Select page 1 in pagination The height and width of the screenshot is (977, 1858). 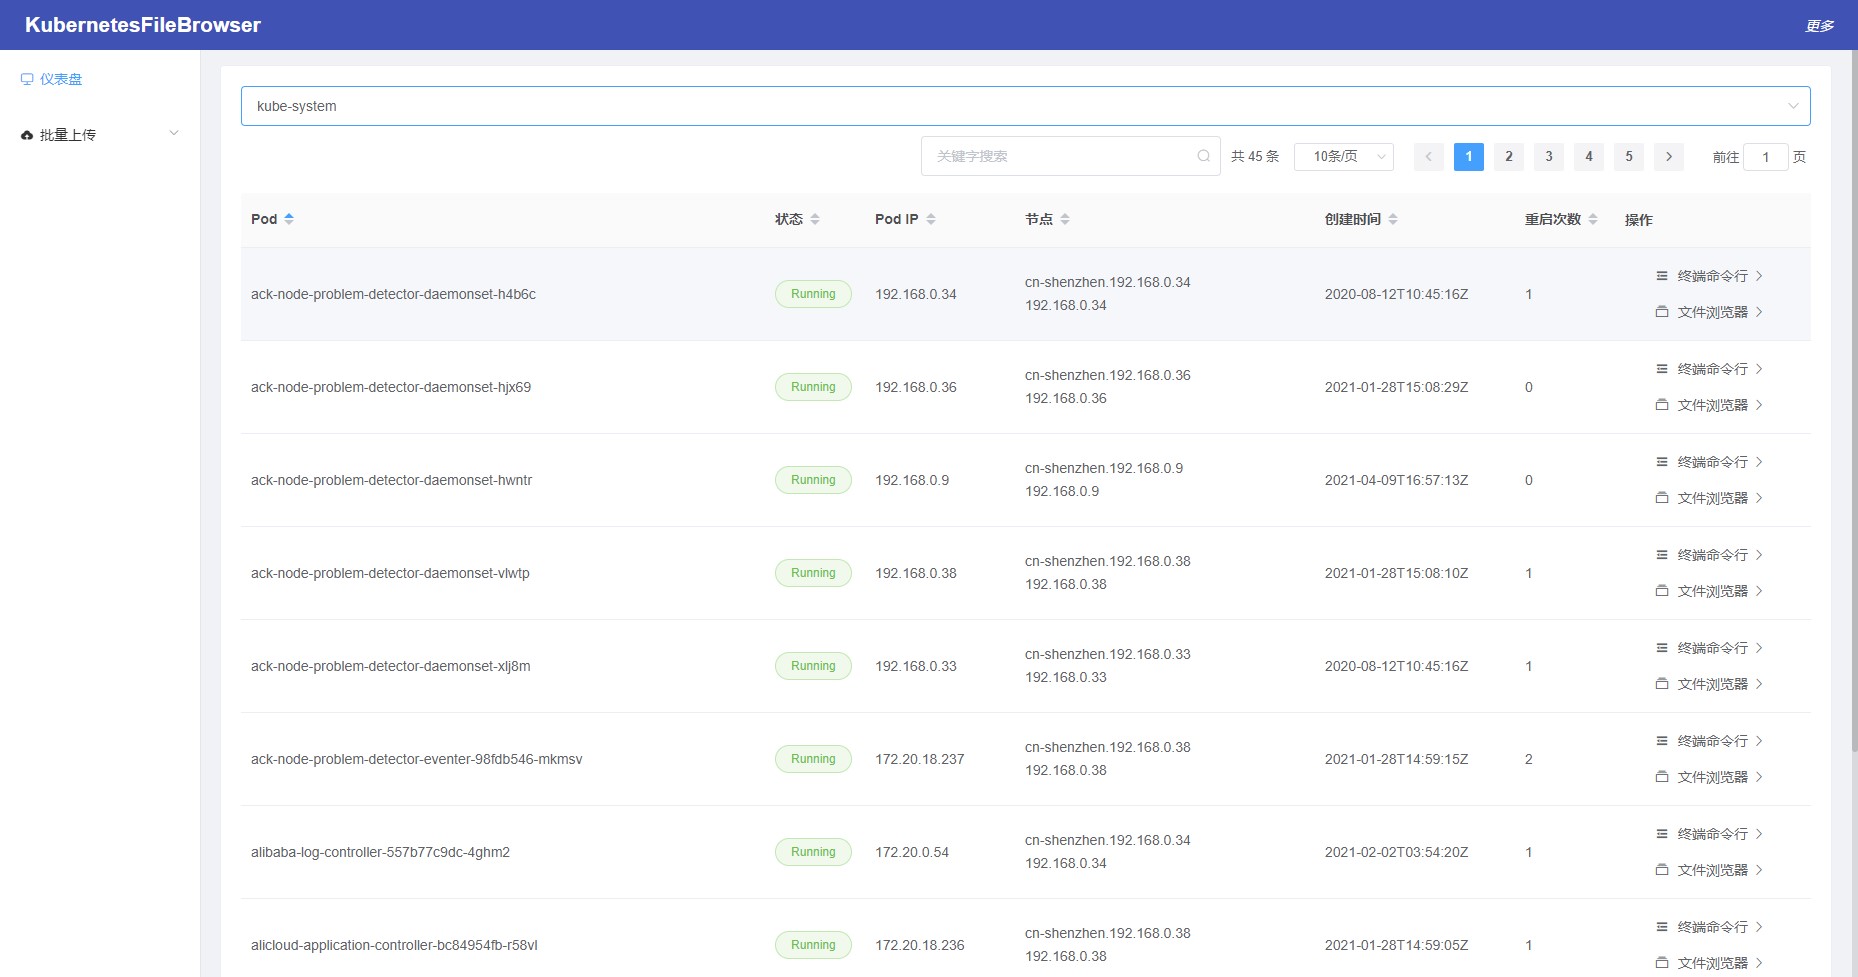coord(1468,156)
